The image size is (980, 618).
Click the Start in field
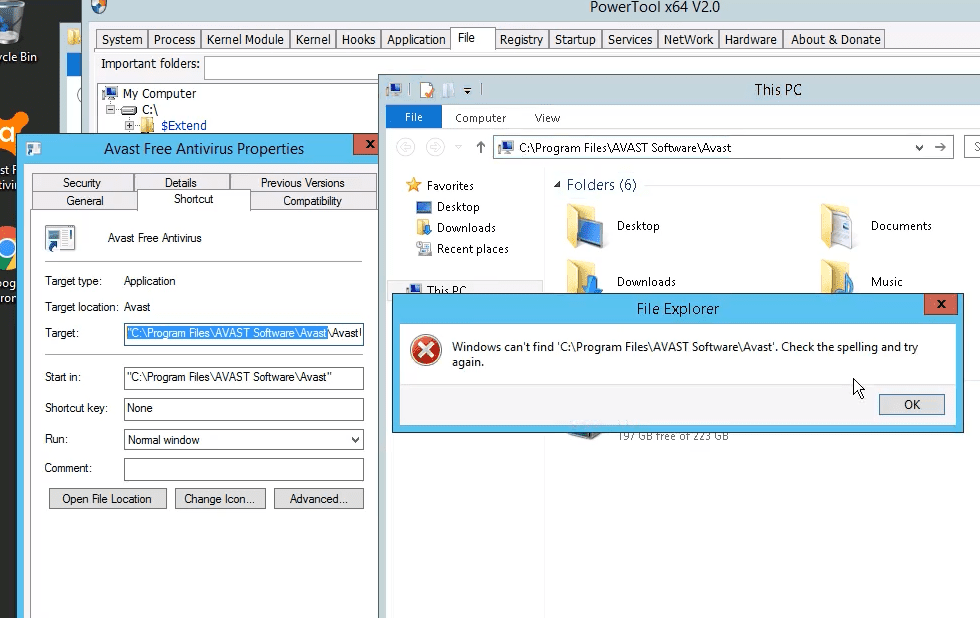pos(244,377)
